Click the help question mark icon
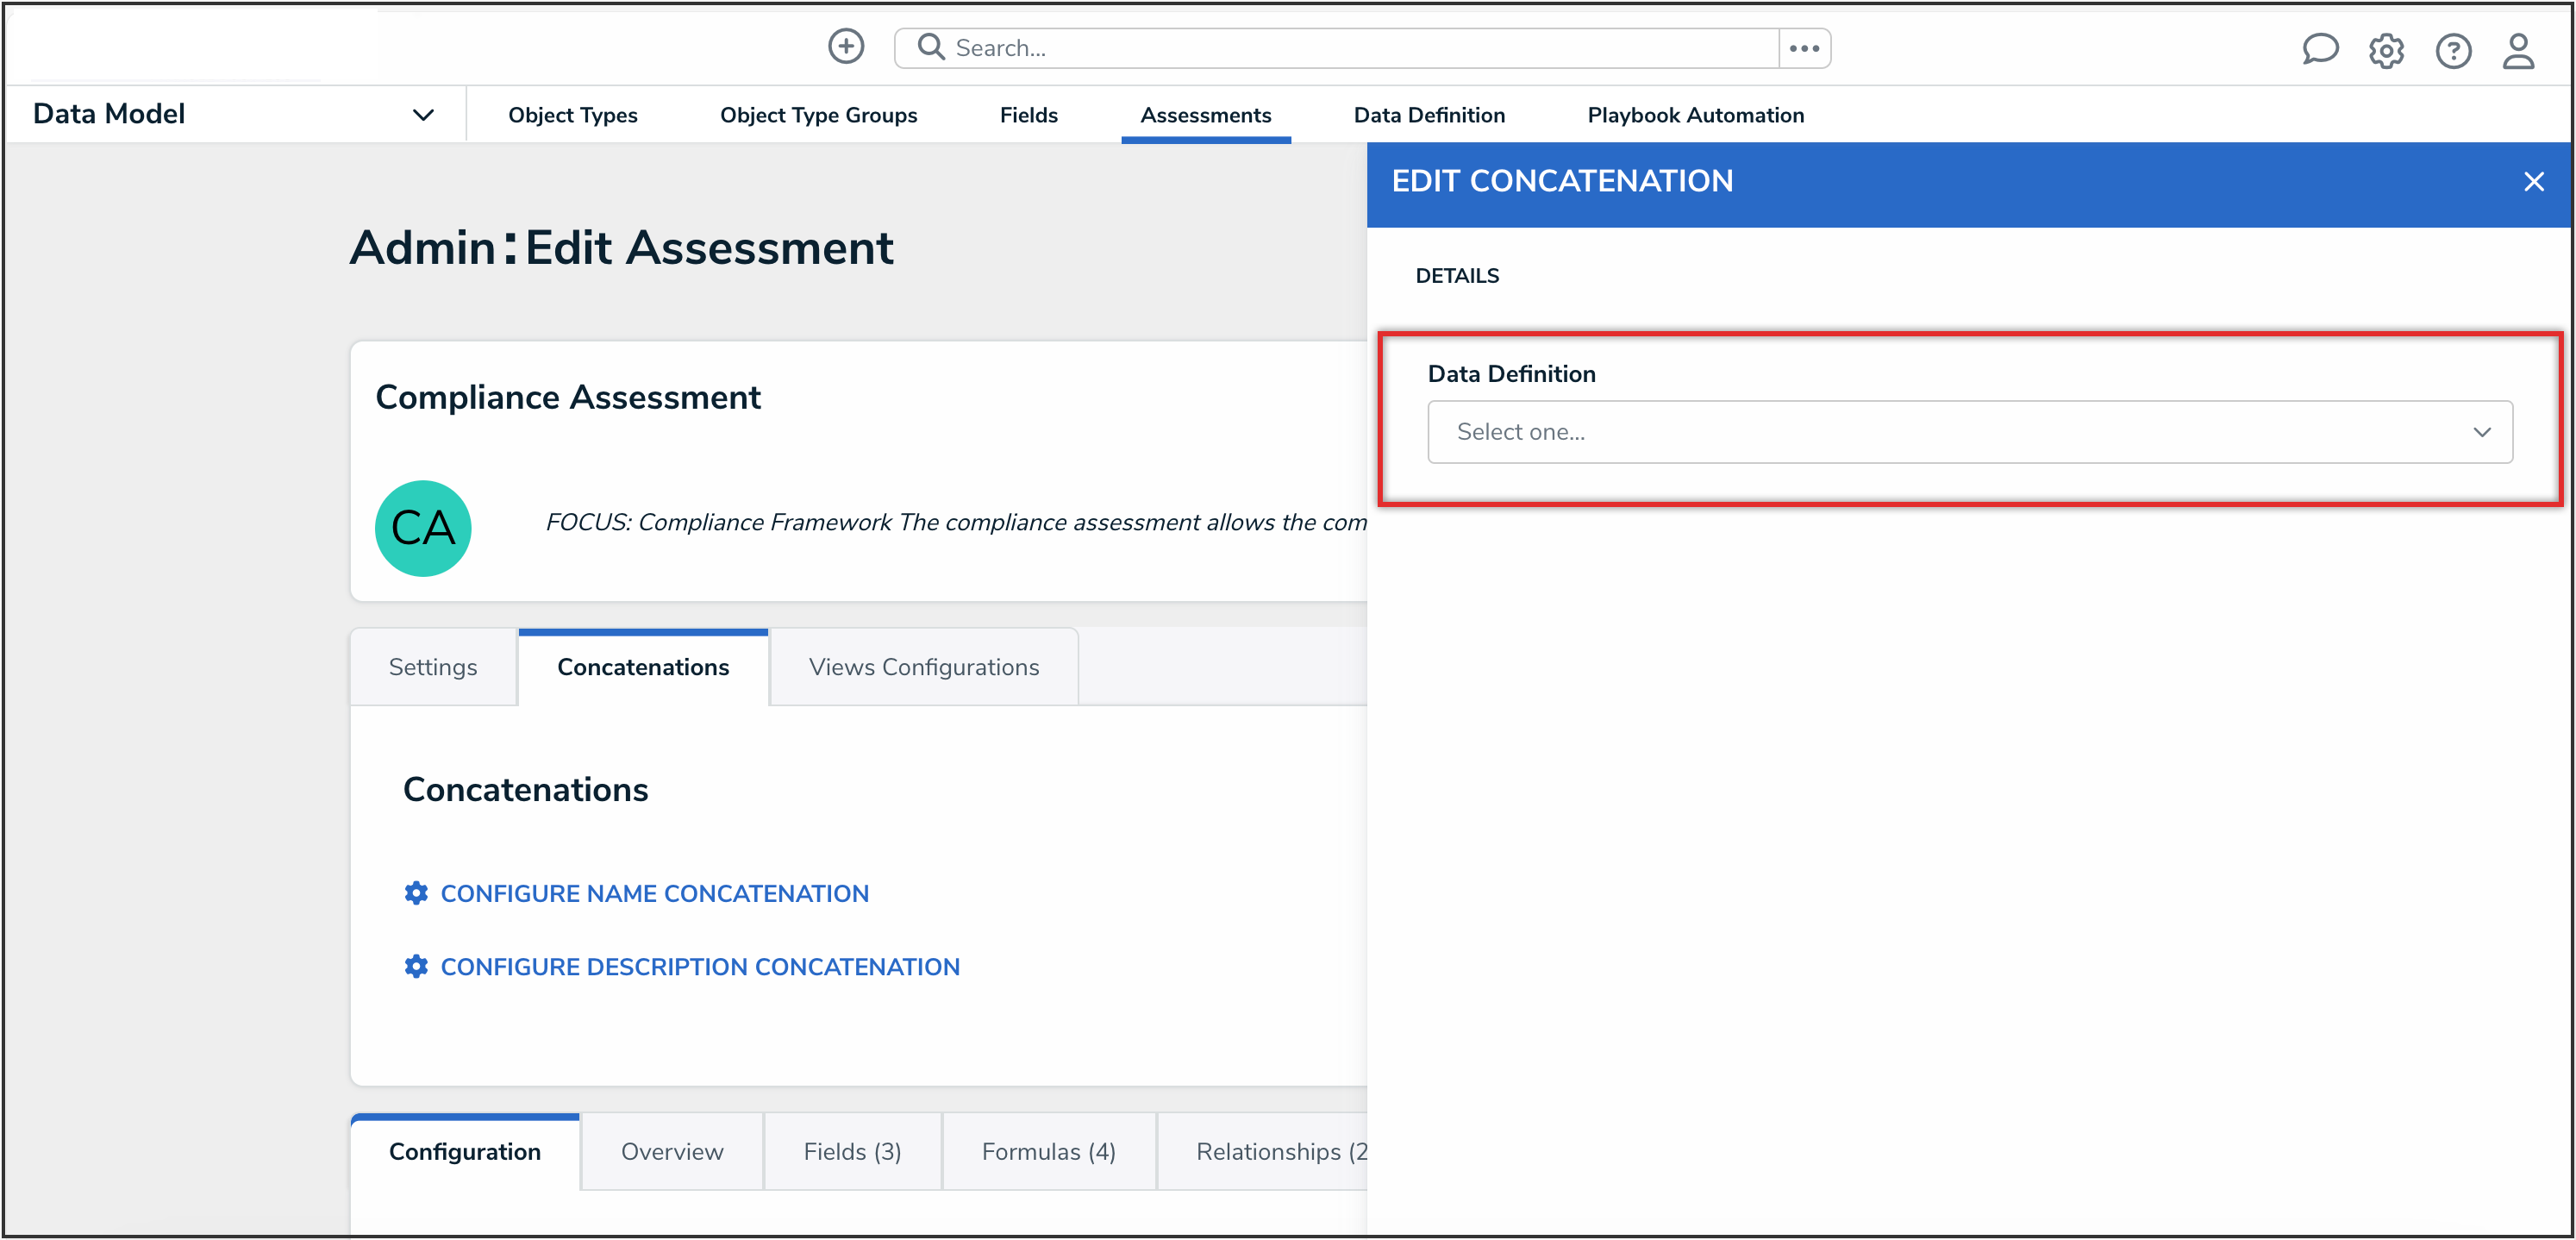 pos(2452,50)
